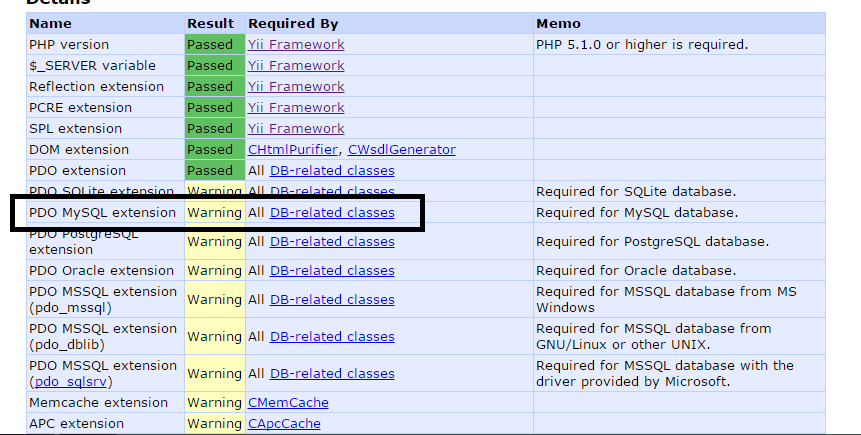Viewport: 861px width, 435px height.
Task: Select the Reflection extension name cell
Action: 105,86
